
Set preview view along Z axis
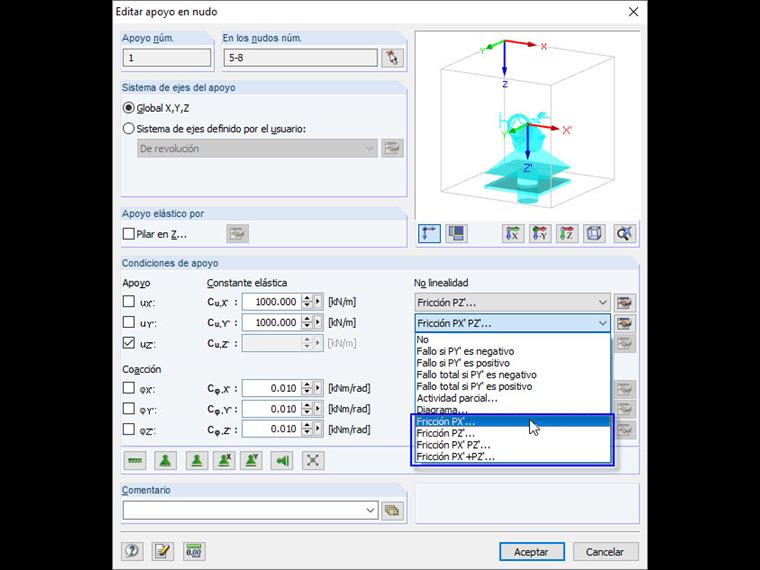tap(567, 234)
